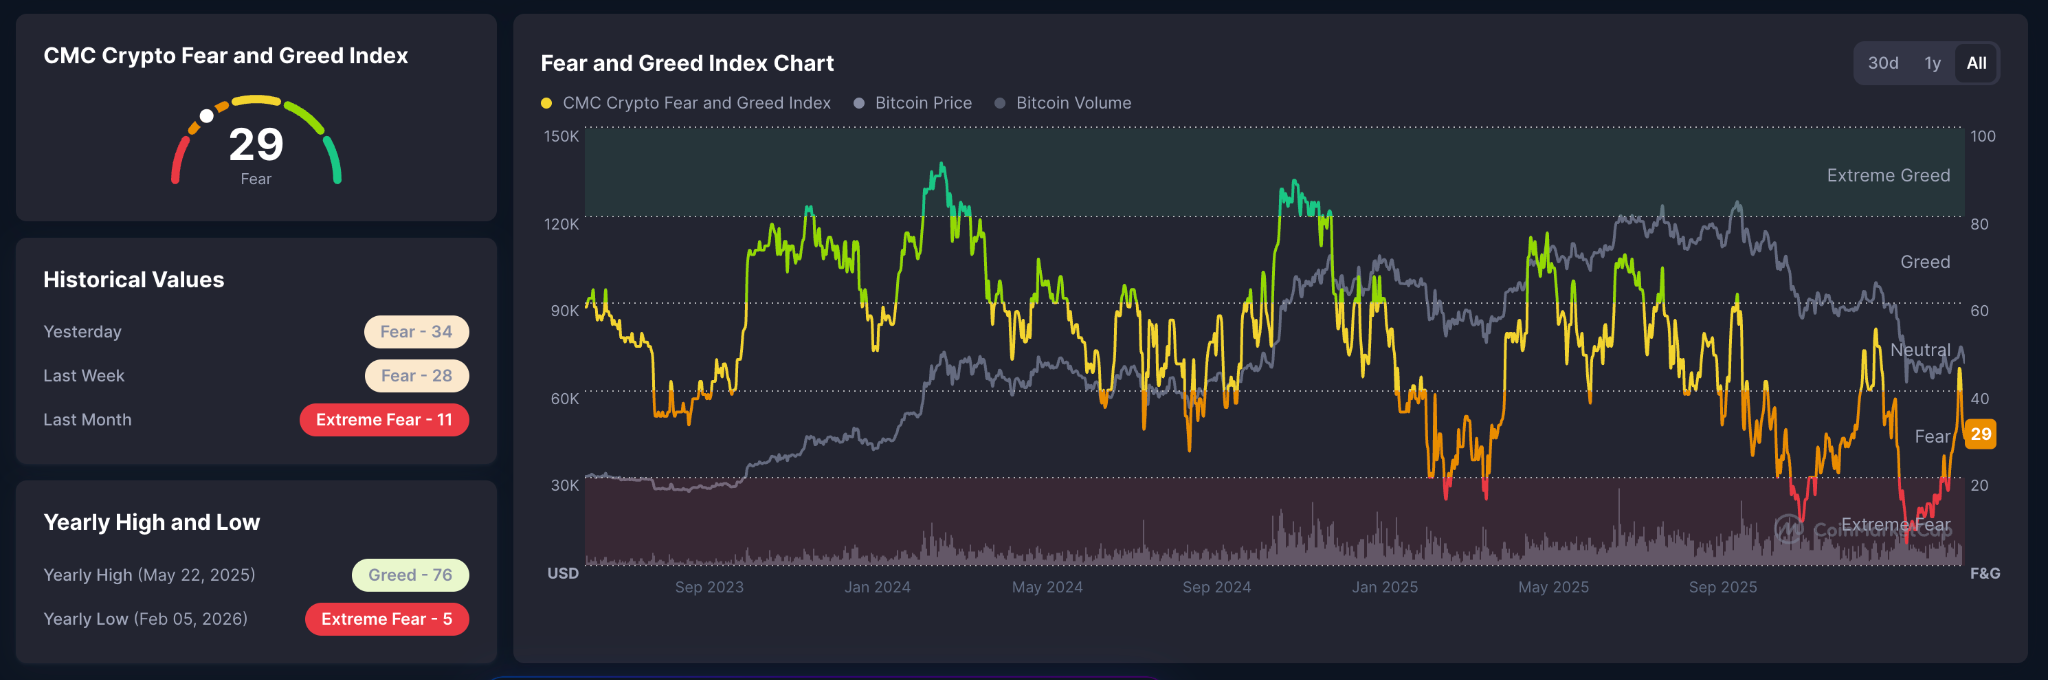This screenshot has height=680, width=2048.
Task: Click the gray dot beside Bitcoin Price
Action: (x=859, y=103)
